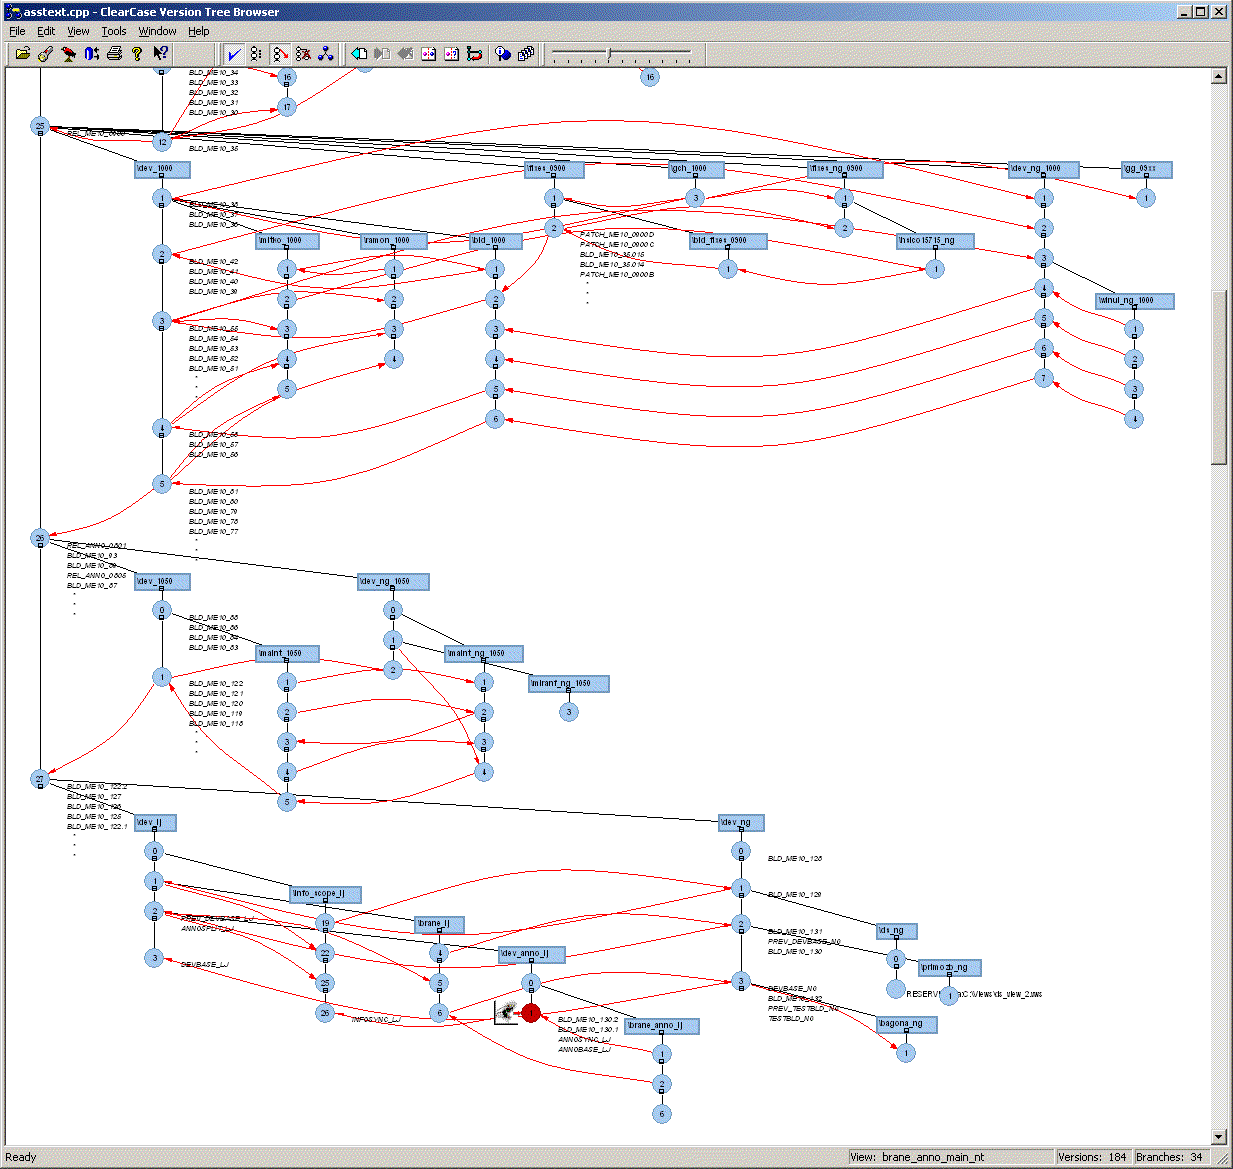Click the greyed double-arrow toolbar icon

[x=405, y=54]
